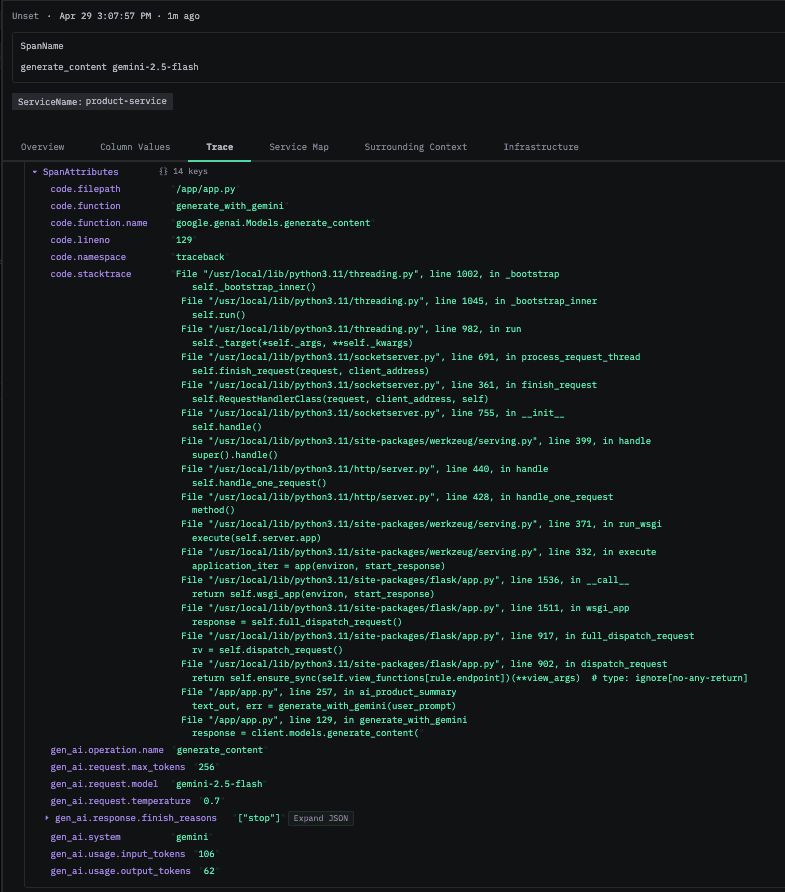
Task: Click the input tokens value 106
Action: pos(206,854)
